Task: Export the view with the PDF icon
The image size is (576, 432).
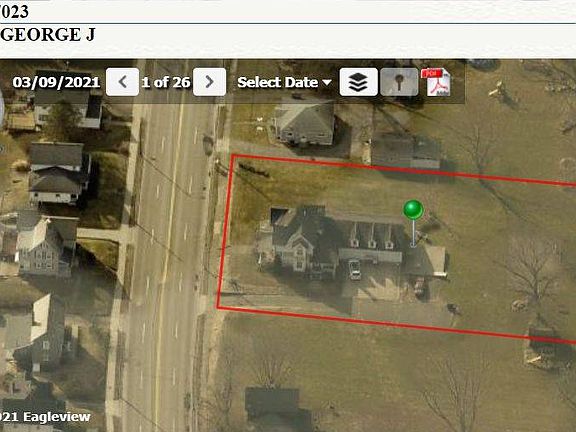Action: pos(437,82)
